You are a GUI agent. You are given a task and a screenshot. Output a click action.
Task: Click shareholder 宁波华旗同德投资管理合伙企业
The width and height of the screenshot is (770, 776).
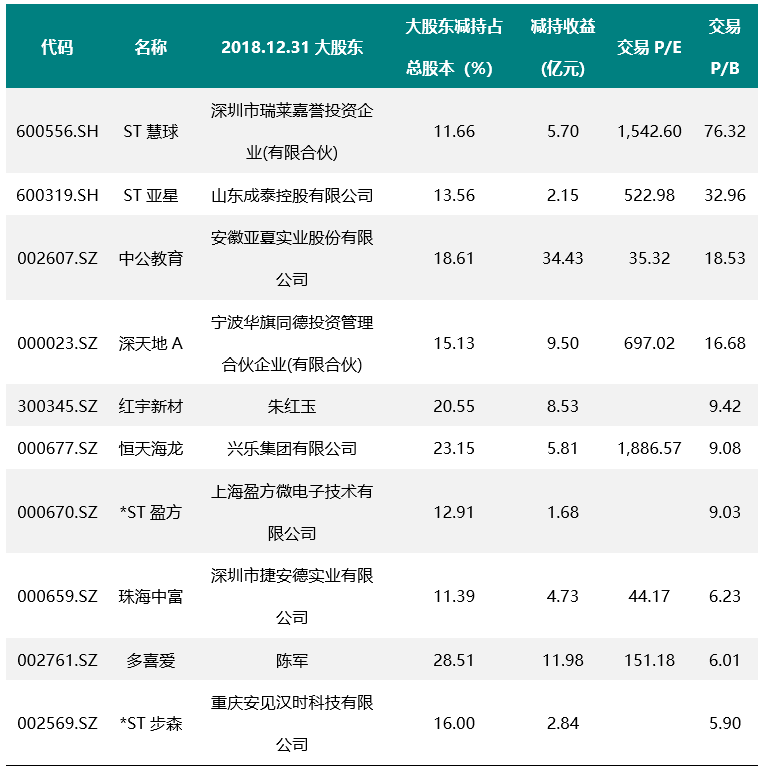292,343
